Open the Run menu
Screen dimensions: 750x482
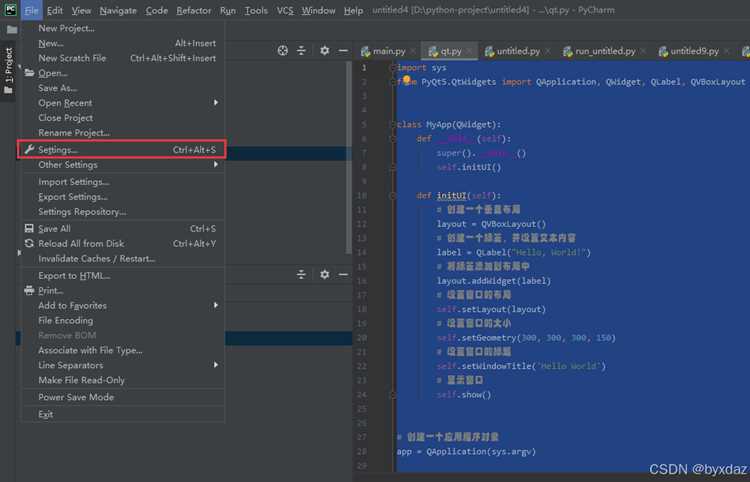228,10
